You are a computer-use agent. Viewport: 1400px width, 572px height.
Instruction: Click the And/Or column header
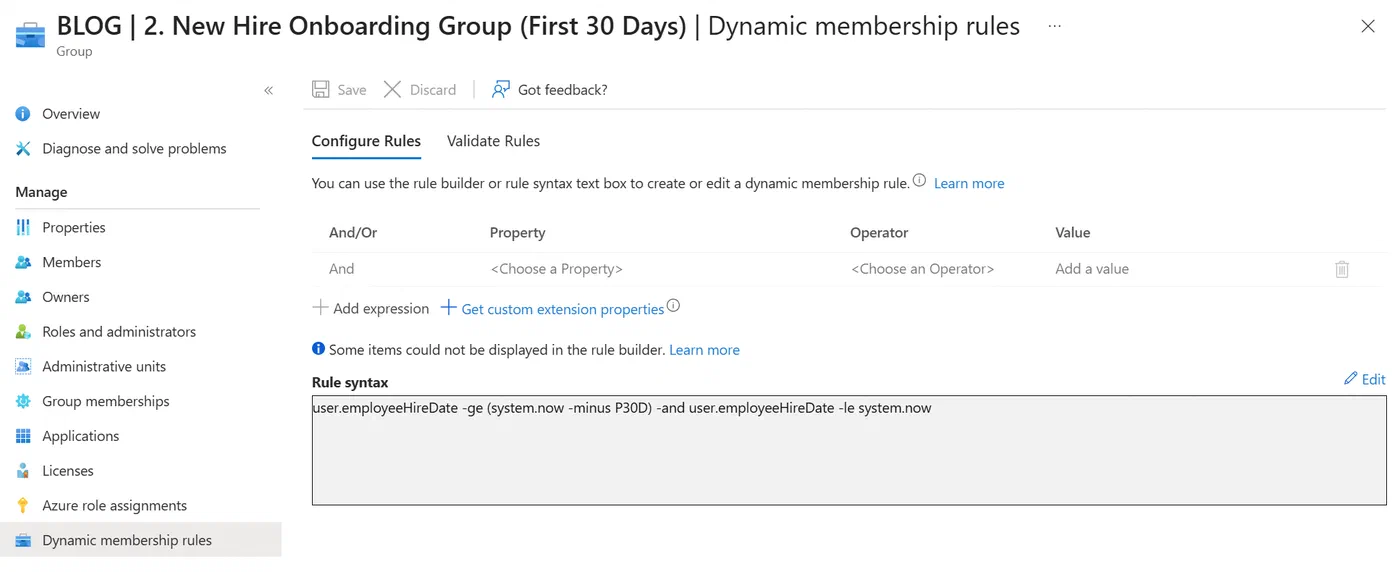353,233
